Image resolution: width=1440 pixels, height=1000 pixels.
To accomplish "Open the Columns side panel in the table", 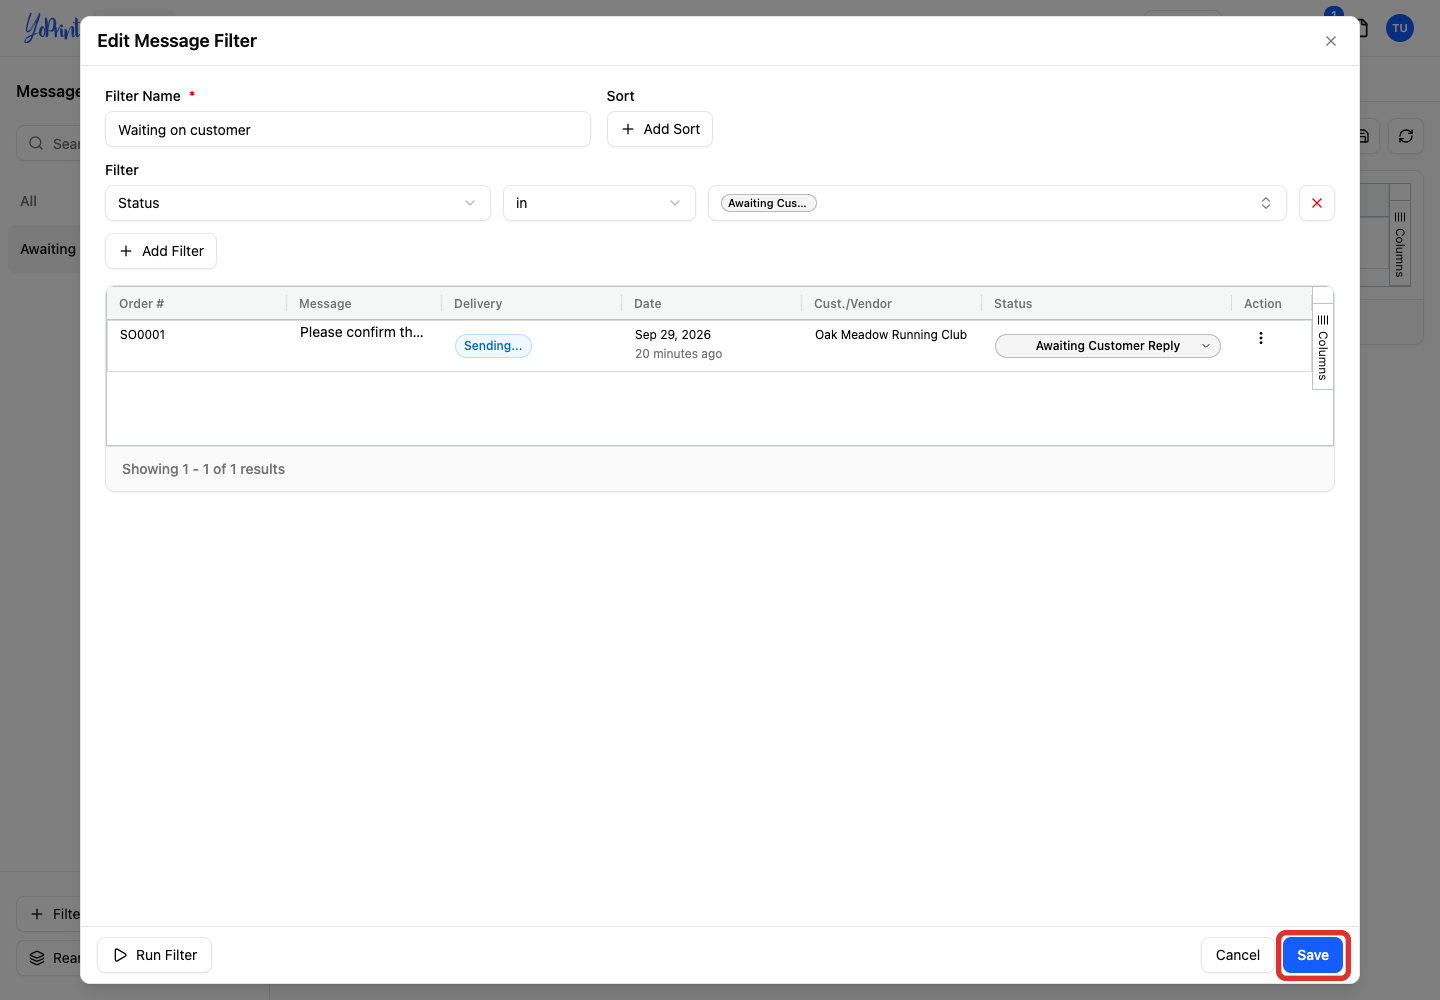I will [1322, 347].
